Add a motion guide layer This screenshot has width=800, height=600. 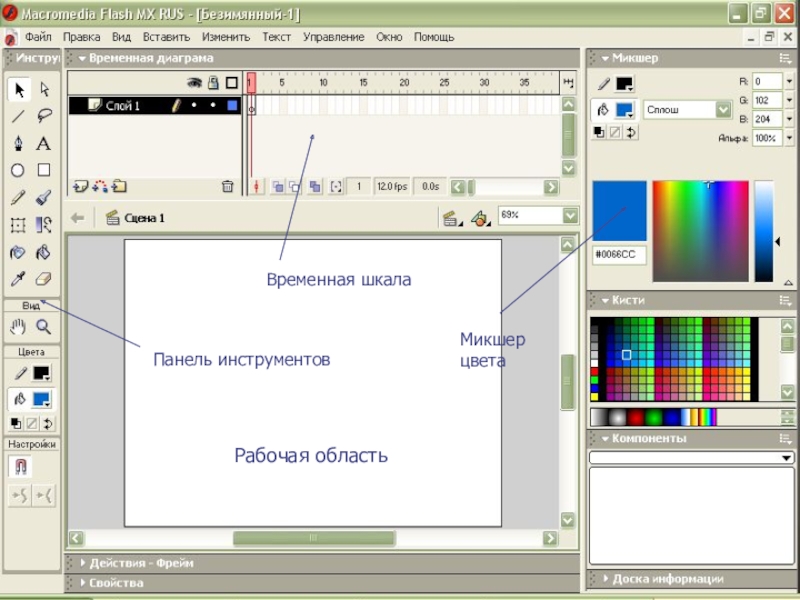click(100, 187)
